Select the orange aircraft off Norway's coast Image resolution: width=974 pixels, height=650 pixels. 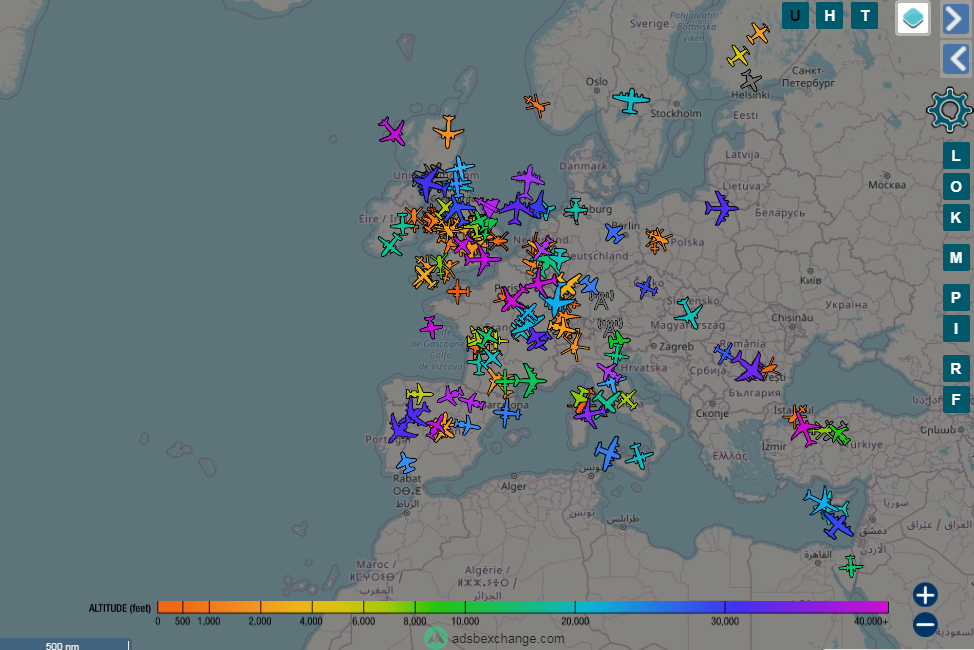[536, 105]
